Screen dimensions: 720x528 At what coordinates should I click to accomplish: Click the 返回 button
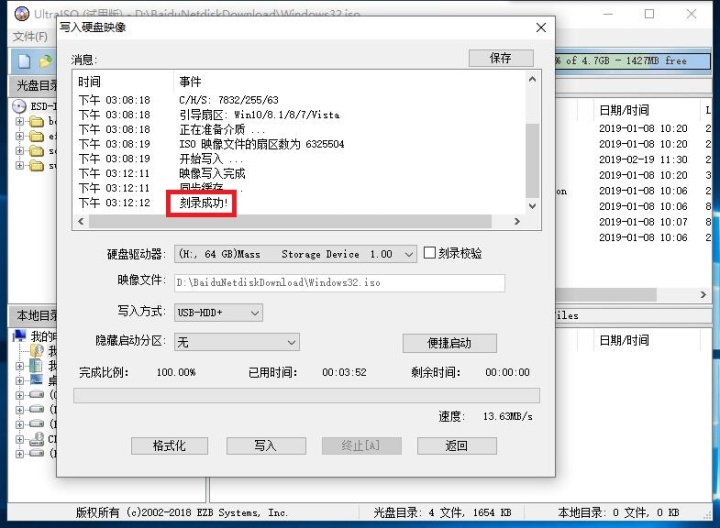(457, 446)
